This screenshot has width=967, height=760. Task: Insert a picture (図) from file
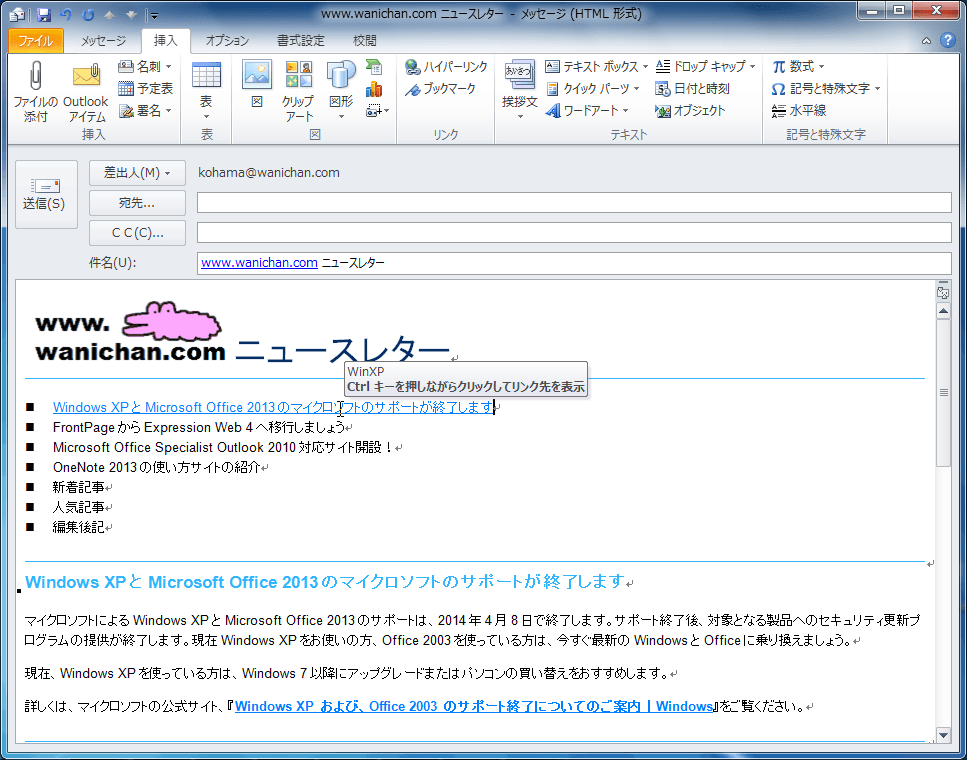coord(257,85)
